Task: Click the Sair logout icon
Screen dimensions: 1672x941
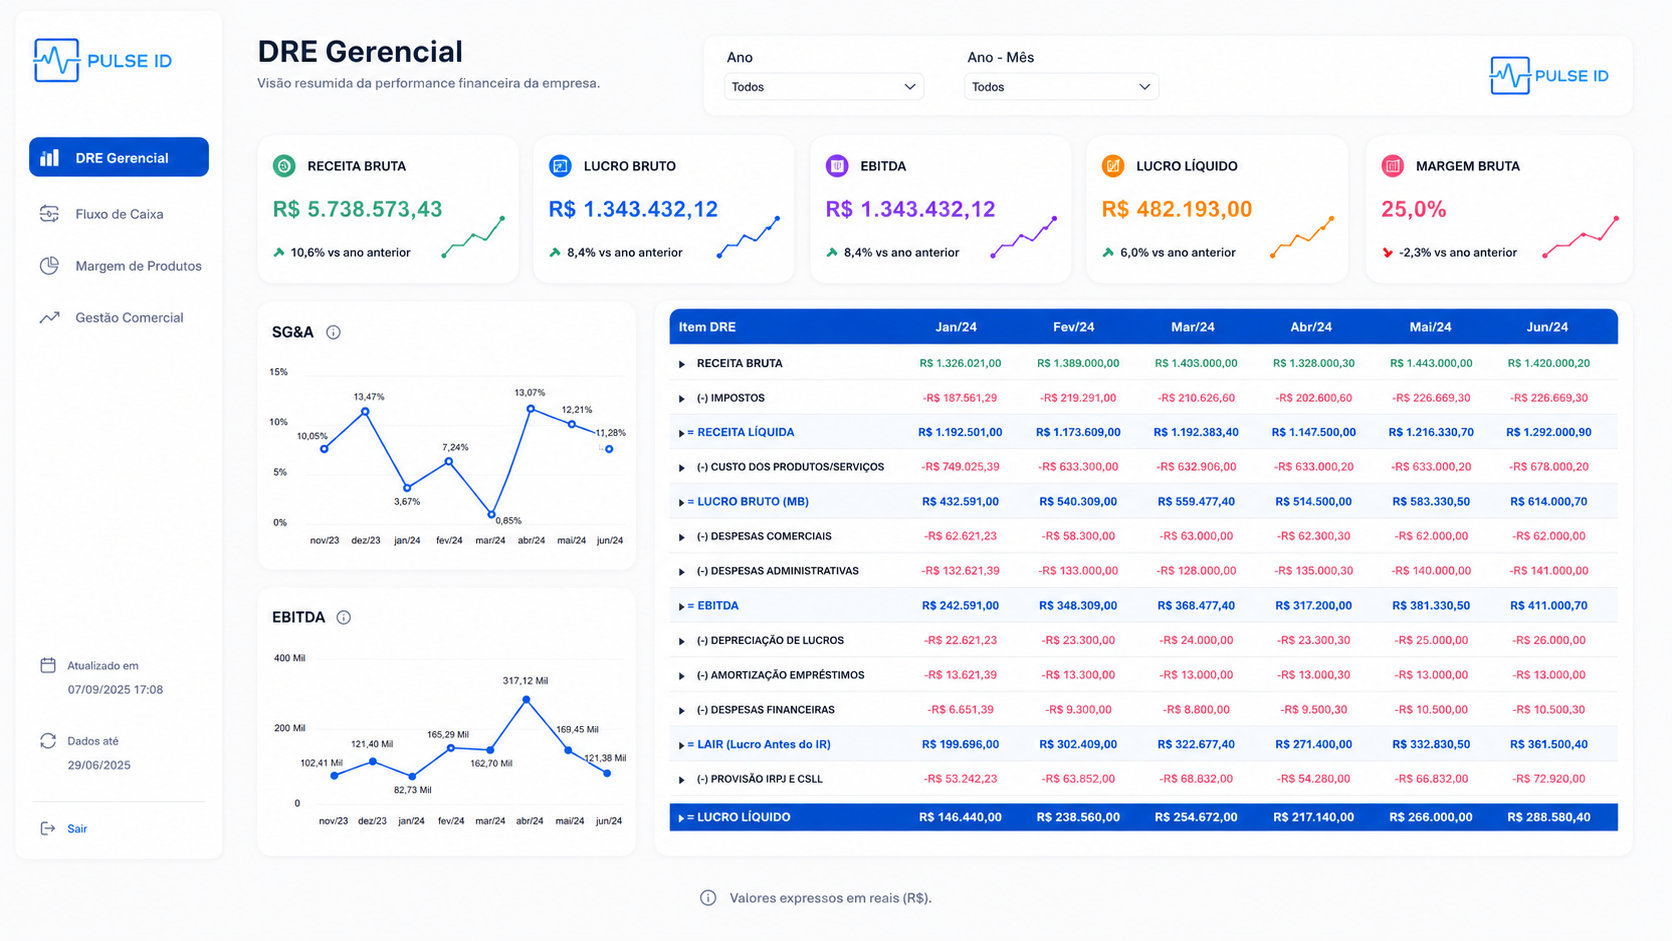Action: 47,828
